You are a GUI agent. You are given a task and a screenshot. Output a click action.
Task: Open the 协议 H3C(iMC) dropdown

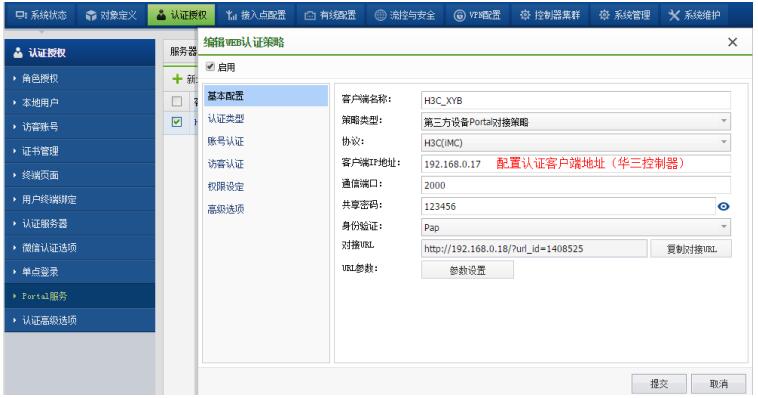(575, 143)
